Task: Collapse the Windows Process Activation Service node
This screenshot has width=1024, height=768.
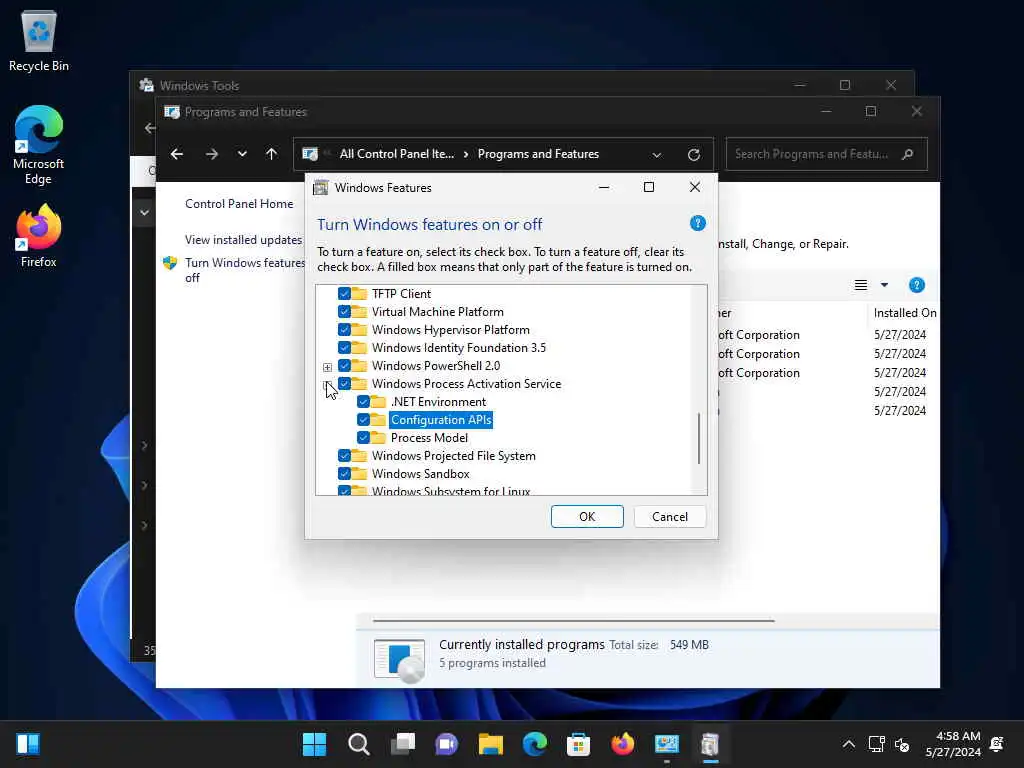Action: coord(327,385)
